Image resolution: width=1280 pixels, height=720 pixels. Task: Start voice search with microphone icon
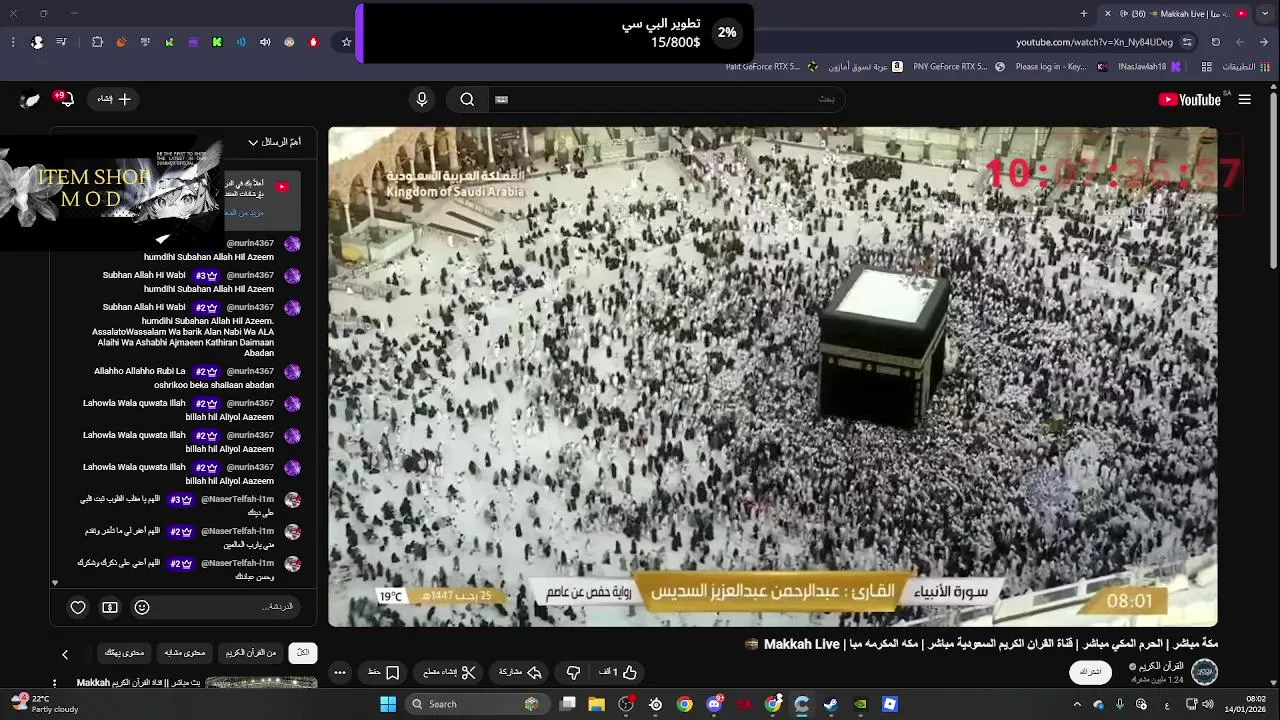422,99
